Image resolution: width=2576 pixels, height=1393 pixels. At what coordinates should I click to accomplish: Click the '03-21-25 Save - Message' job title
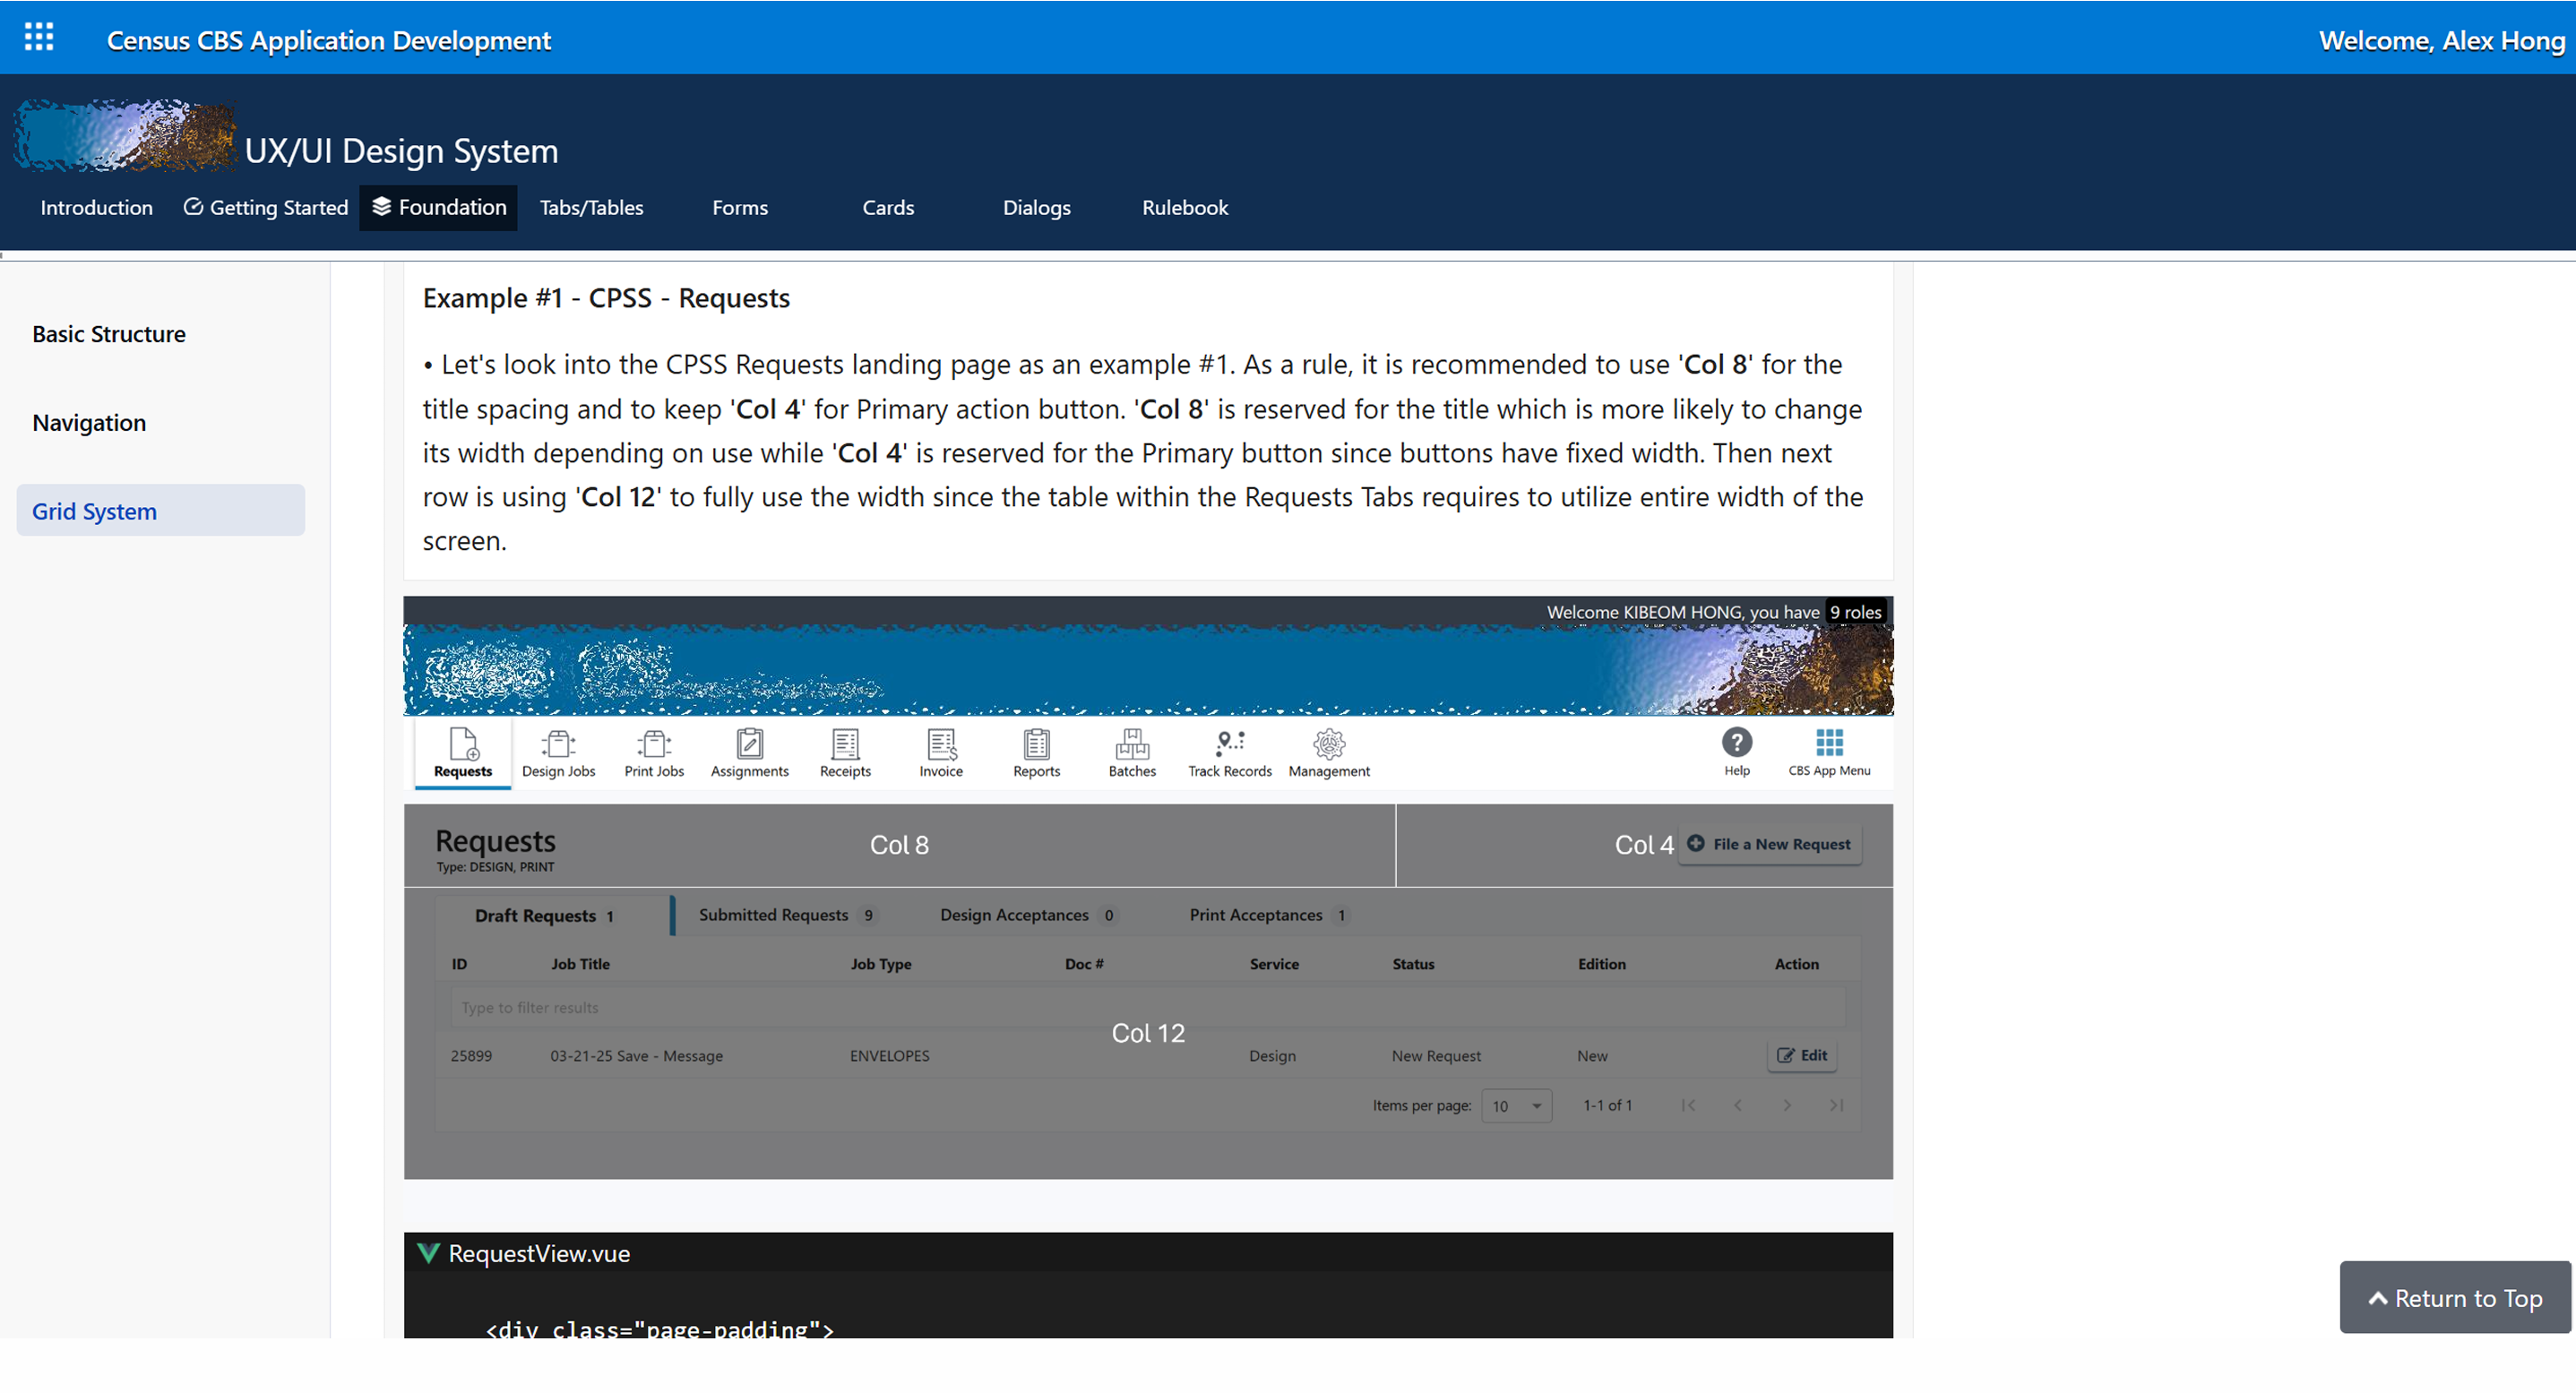coord(636,1056)
